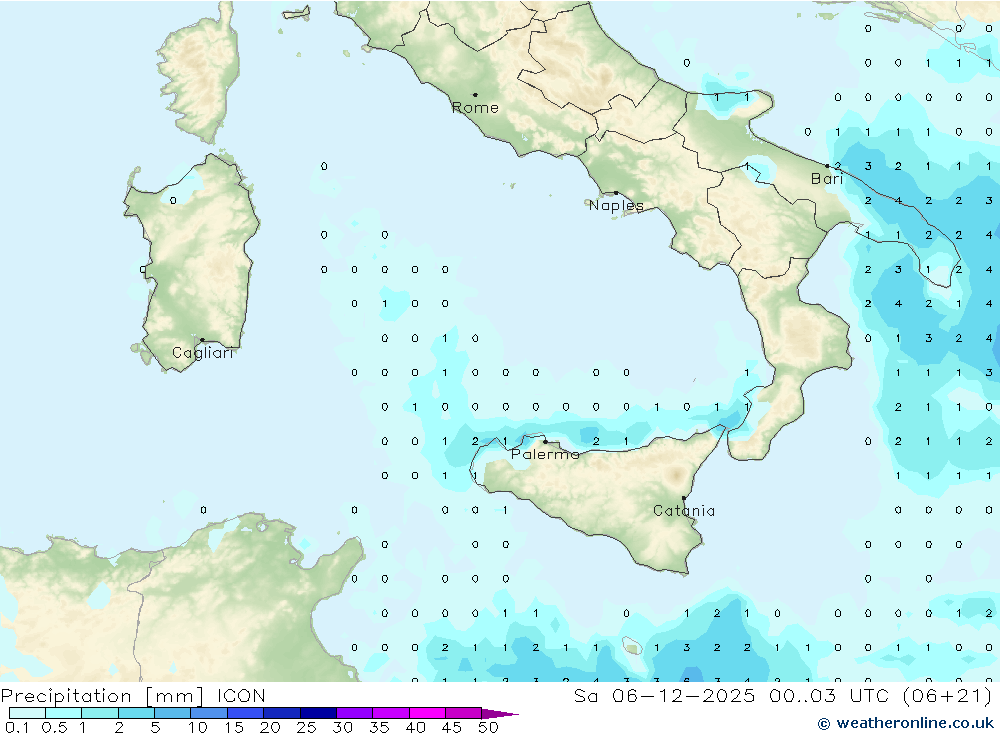Image resolution: width=1000 pixels, height=733 pixels.
Task: Select the 20–25 mm legend swatch
Action: coord(282,713)
